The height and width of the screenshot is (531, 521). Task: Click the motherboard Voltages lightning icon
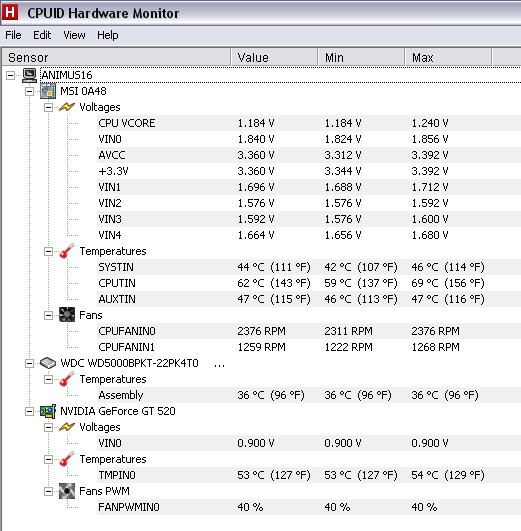(67, 107)
